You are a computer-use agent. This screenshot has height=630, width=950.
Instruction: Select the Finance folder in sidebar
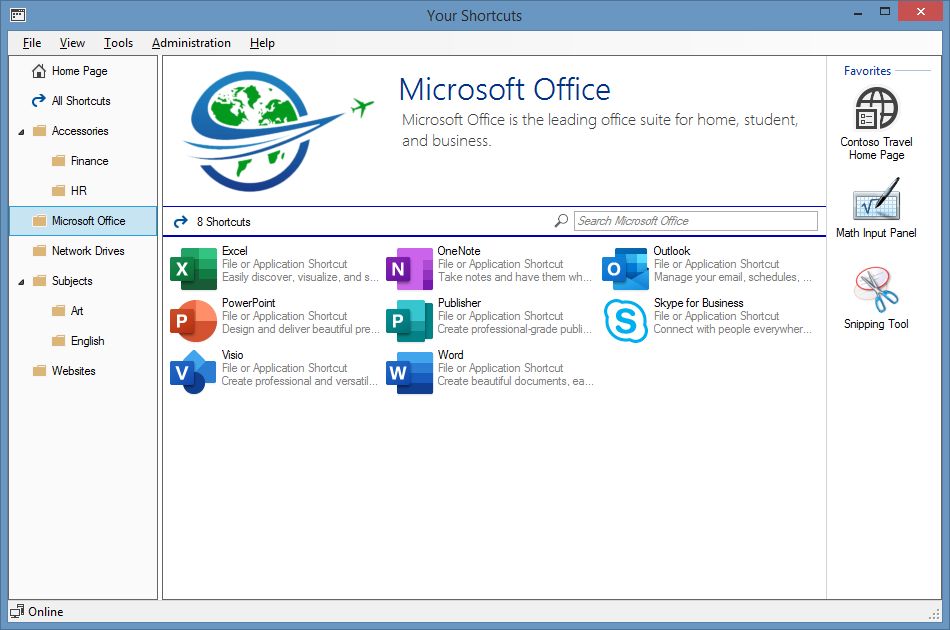pos(87,160)
